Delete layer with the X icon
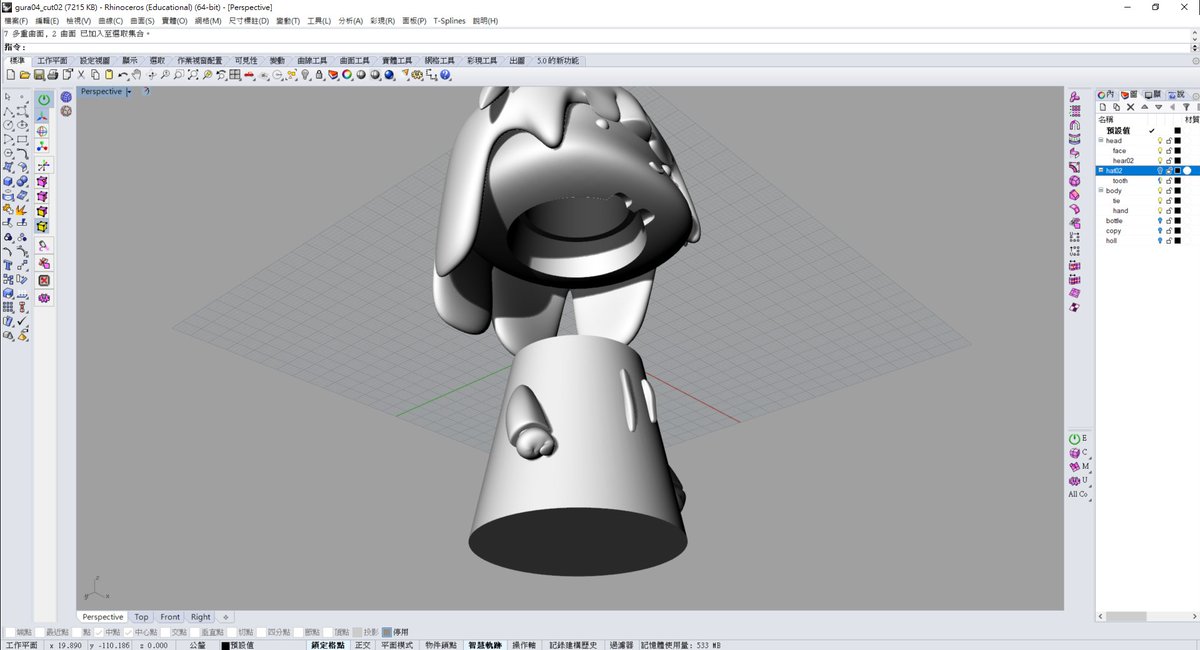Viewport: 1200px width, 650px height. (x=1131, y=107)
